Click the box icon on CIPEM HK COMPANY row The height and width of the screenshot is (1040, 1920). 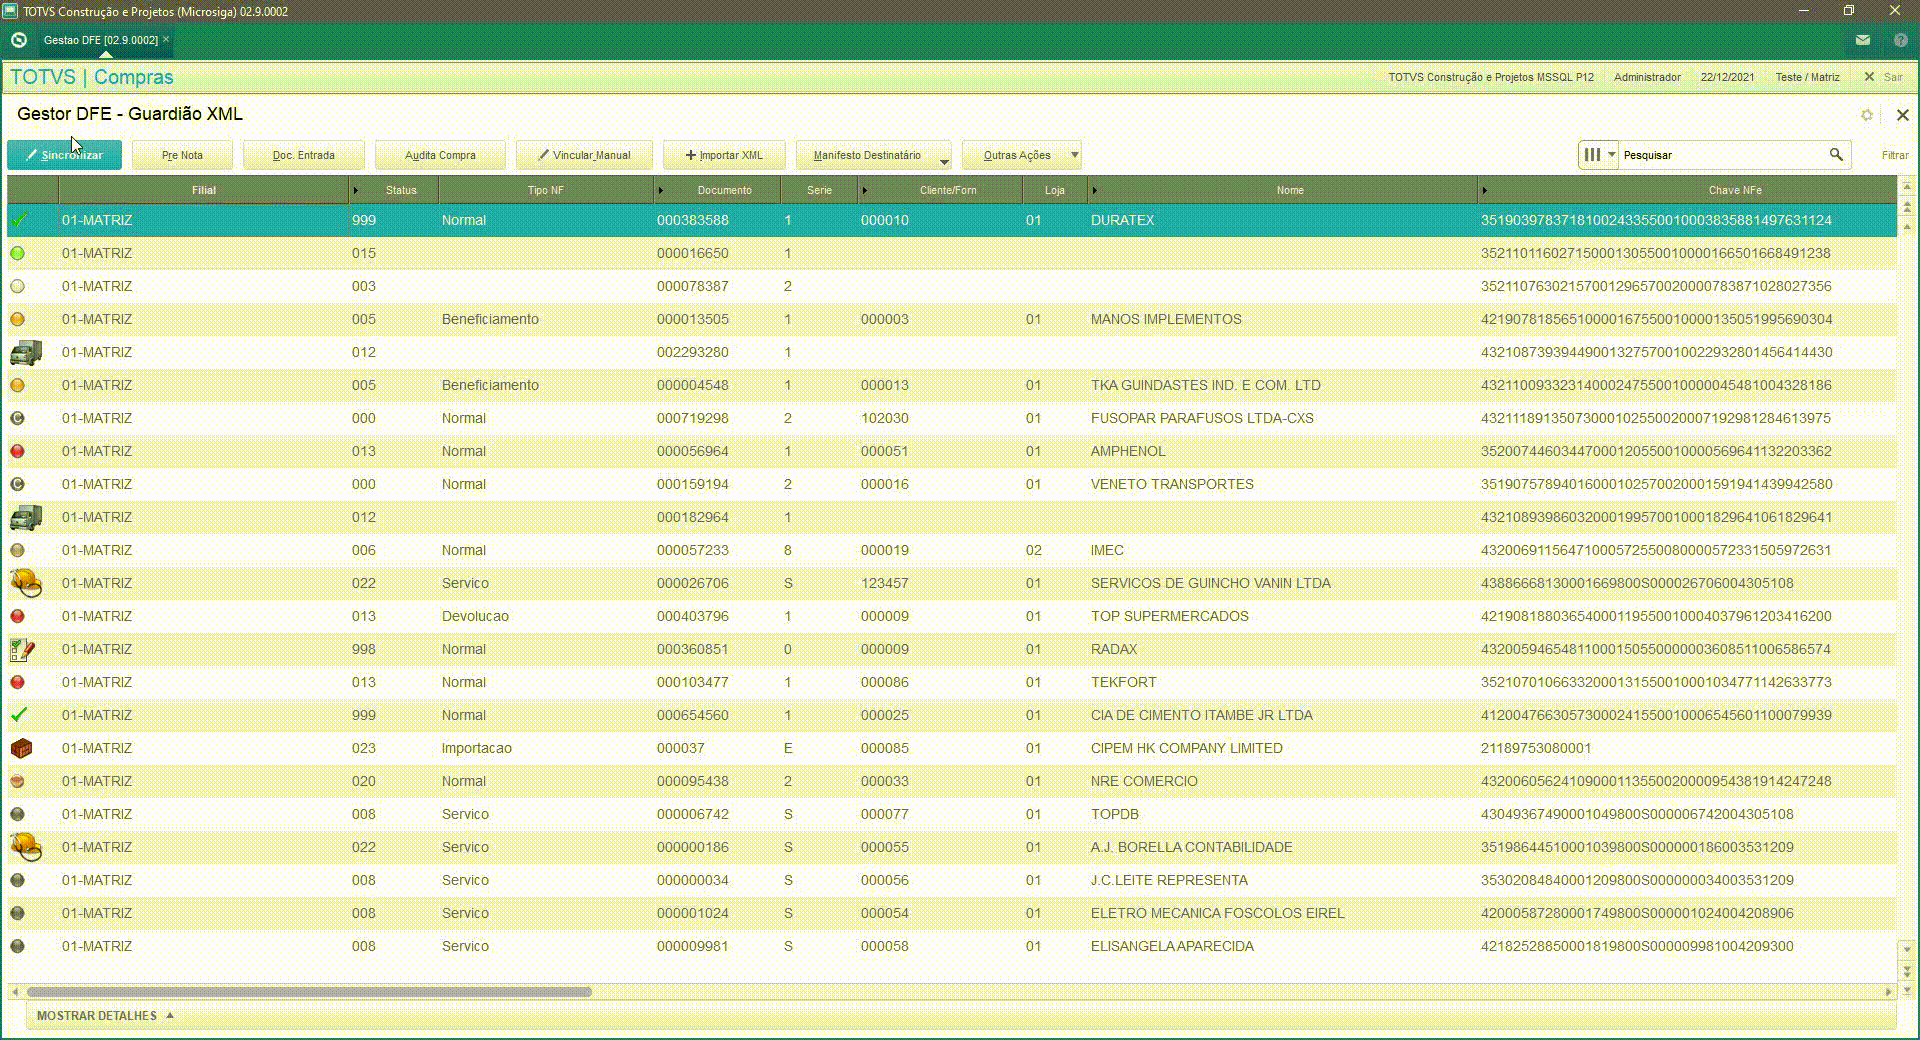tap(21, 748)
